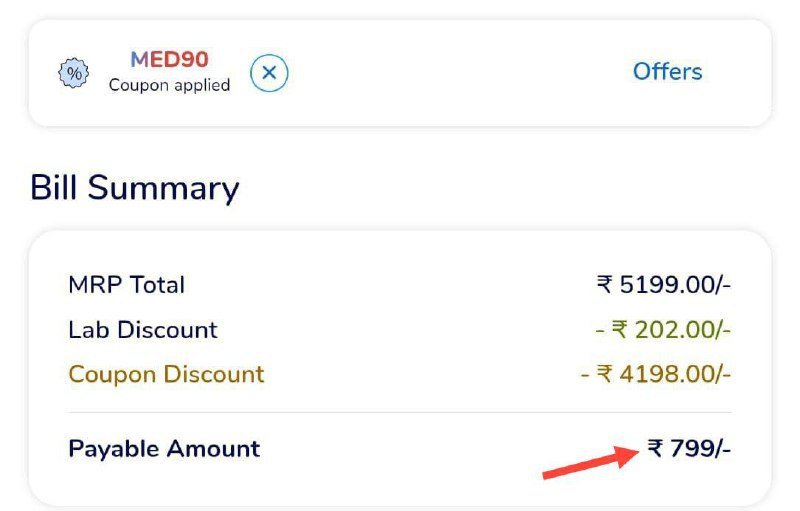Viewport: 800px width, 511px height.
Task: Select the Lab Discount label
Action: [142, 330]
